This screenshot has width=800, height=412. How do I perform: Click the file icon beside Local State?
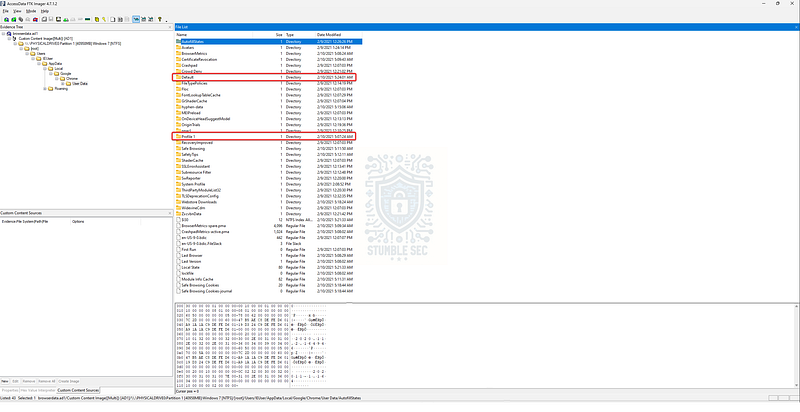pos(179,267)
